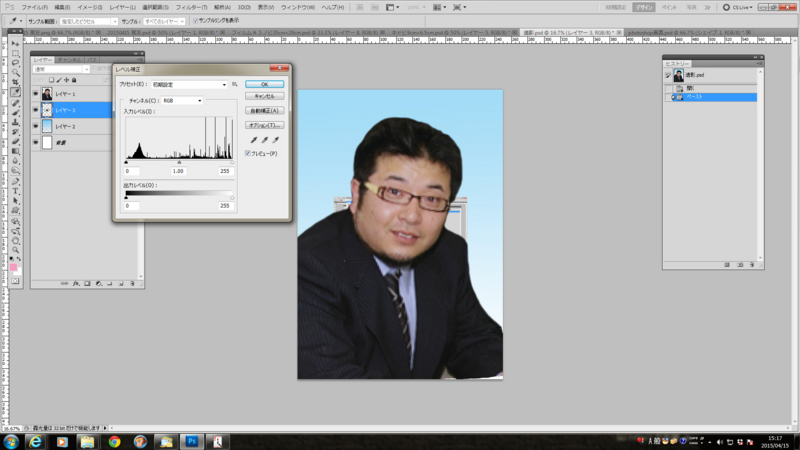Click OK in the Levels dialog

click(x=264, y=84)
